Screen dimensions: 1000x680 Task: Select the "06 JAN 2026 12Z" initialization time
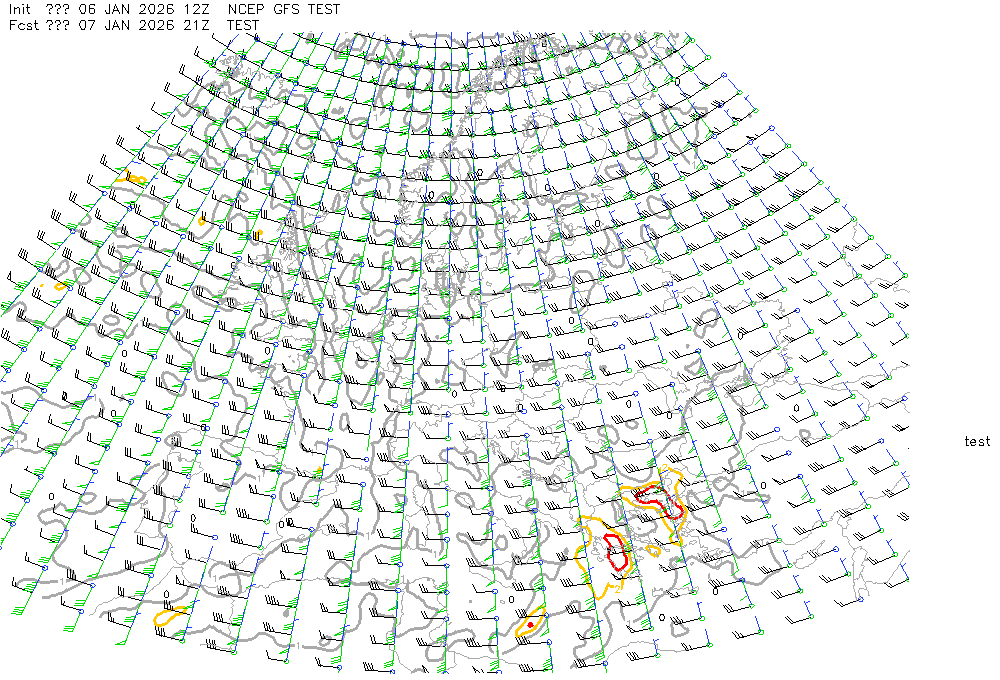click(x=142, y=9)
